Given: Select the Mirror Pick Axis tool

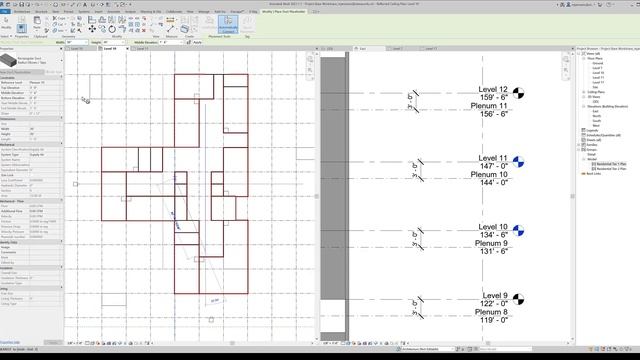Looking at the screenshot, I should point(112,20).
